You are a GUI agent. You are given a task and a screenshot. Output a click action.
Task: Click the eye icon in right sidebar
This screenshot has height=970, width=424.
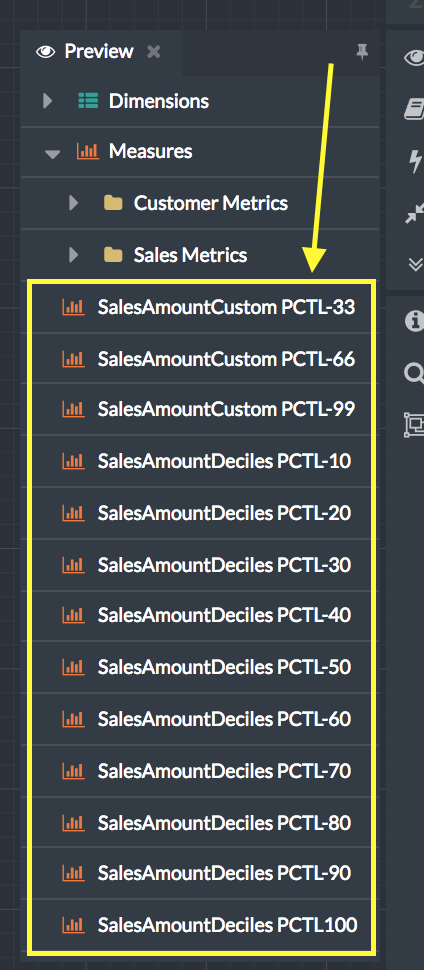tap(415, 58)
